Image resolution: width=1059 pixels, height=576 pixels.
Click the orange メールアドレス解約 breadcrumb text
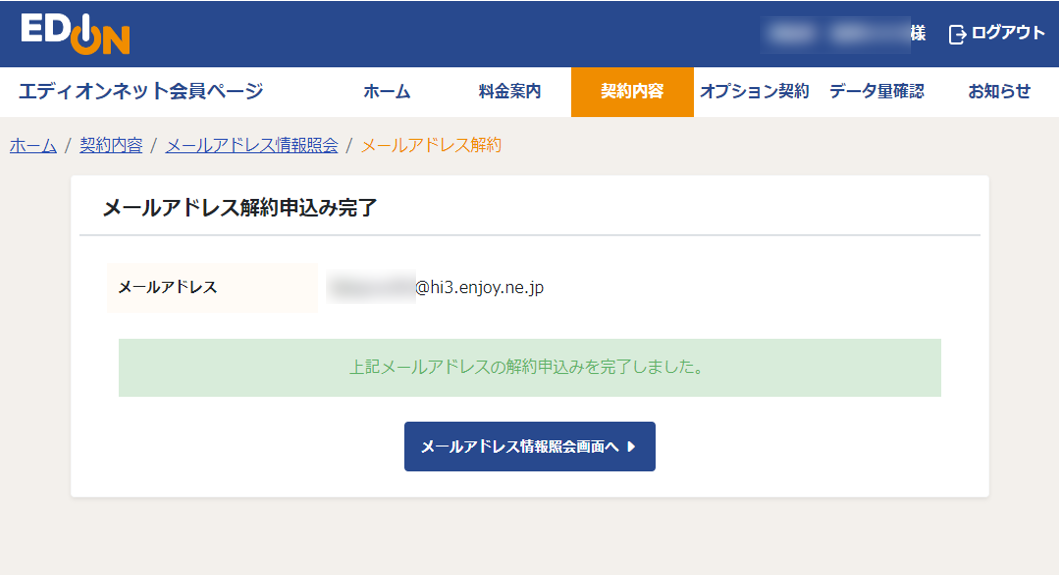(431, 145)
